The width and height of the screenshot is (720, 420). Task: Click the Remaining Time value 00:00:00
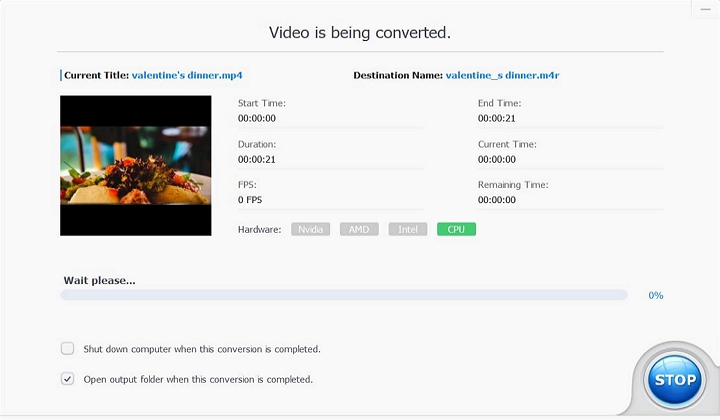pos(496,200)
